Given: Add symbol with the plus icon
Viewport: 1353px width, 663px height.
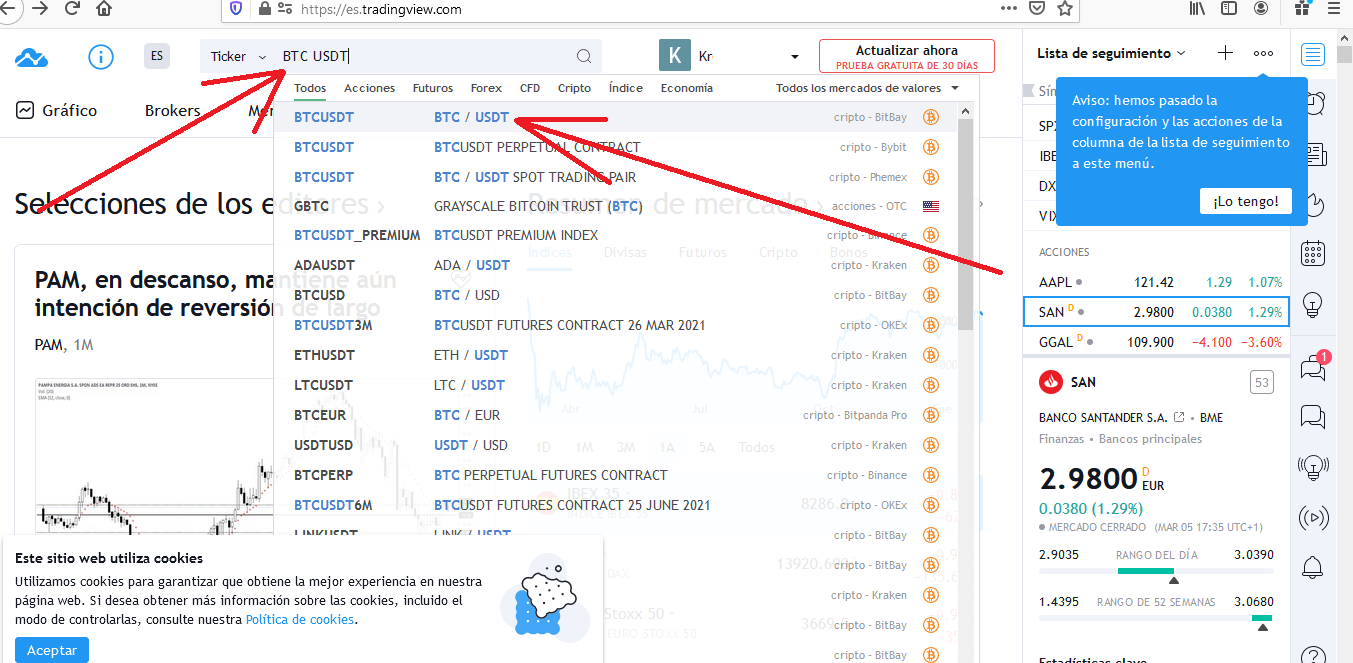Looking at the screenshot, I should point(1225,53).
